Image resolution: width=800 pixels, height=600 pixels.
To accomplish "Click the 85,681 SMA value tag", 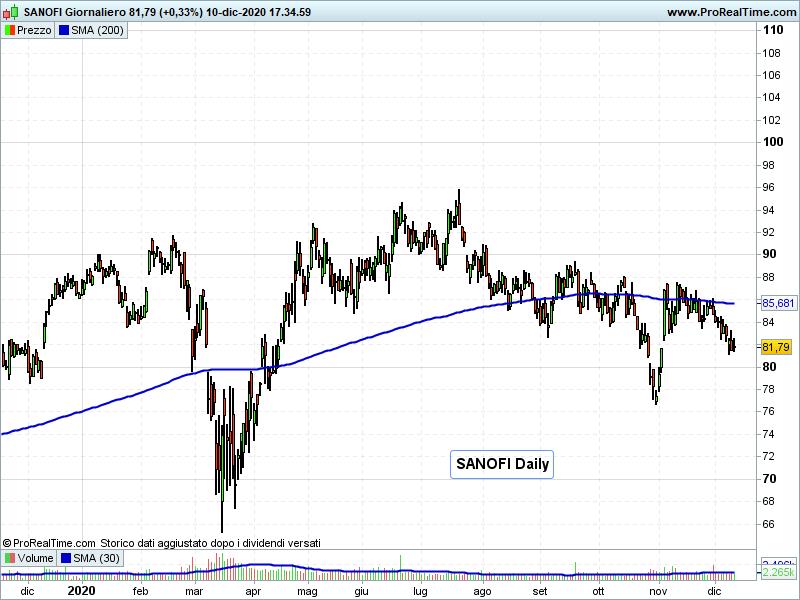I will 778,303.
